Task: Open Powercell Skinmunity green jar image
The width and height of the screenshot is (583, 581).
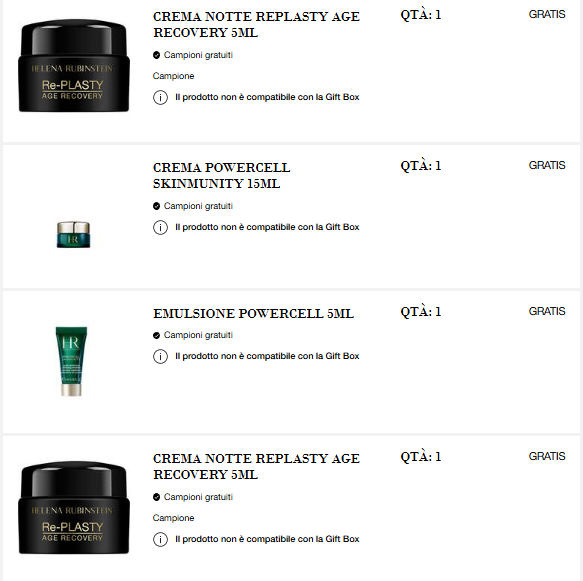Action: click(73, 235)
